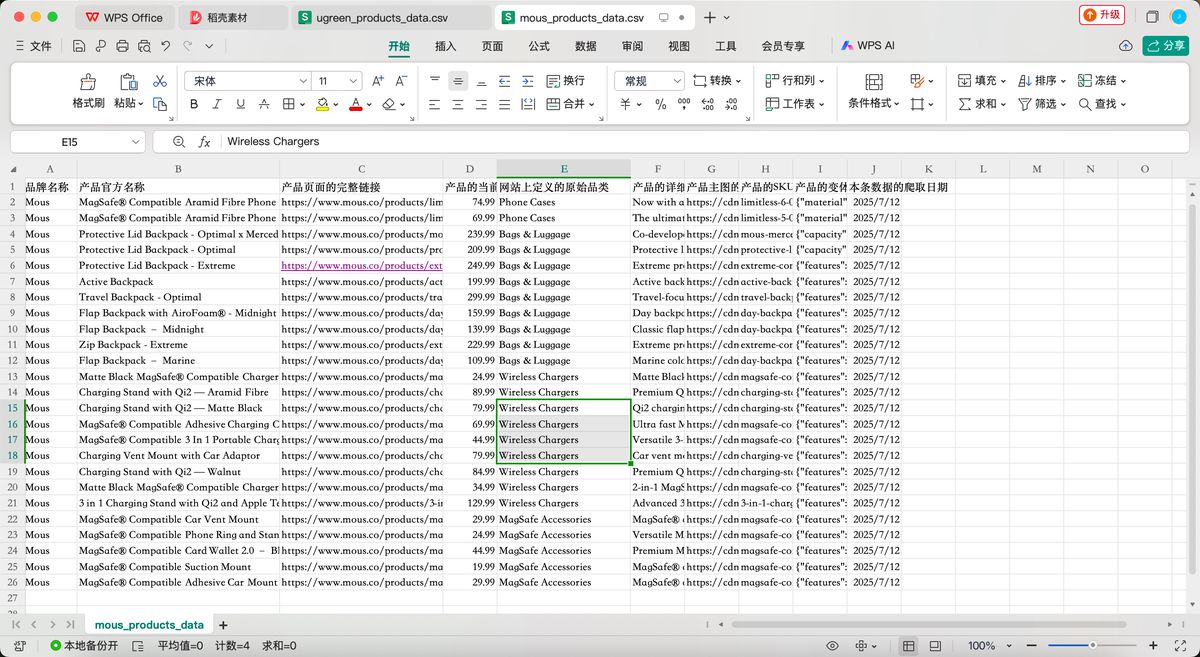Click the green 分享 share button
The height and width of the screenshot is (657, 1200).
1165,46
